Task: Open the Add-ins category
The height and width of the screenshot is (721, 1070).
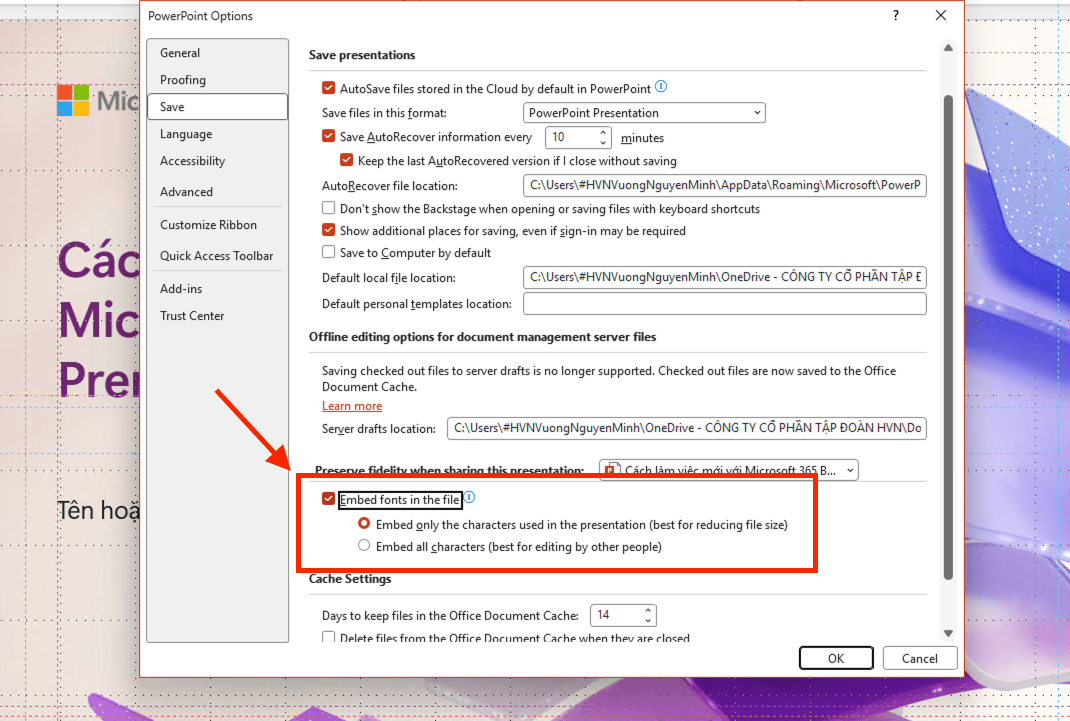Action: [x=217, y=289]
